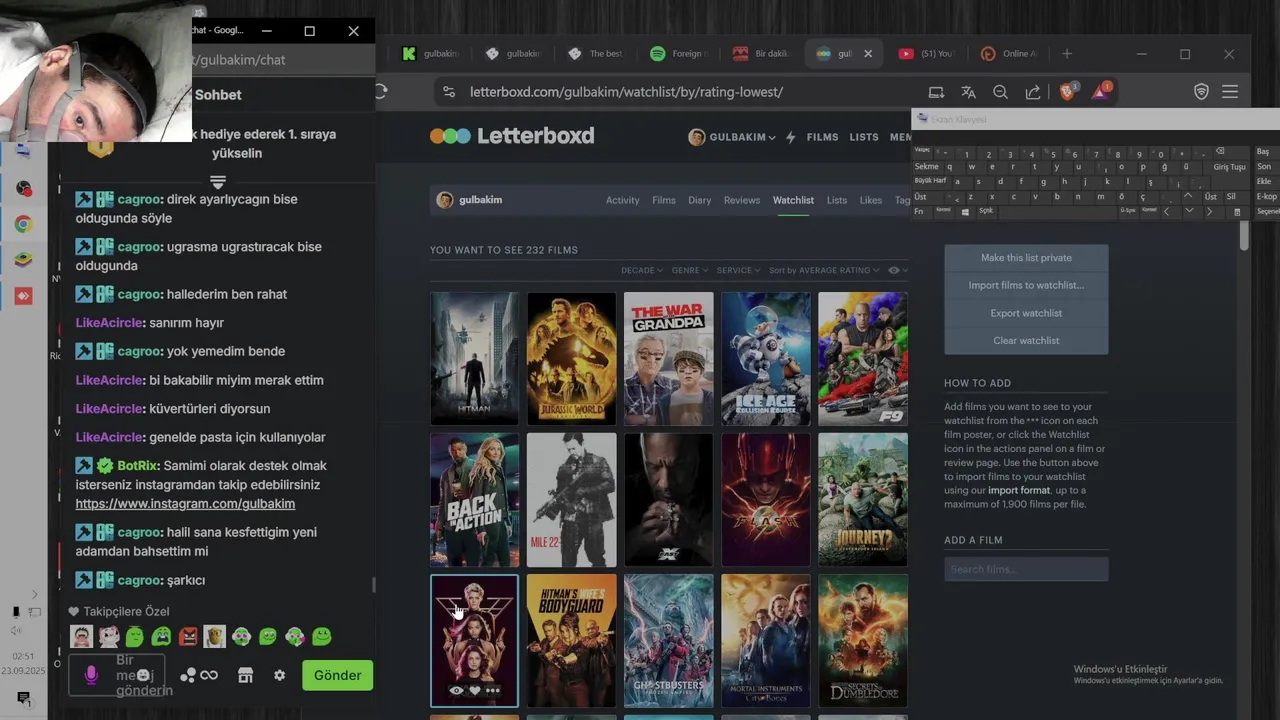Click the chat window scrollbar
The width and height of the screenshot is (1280, 720).
click(374, 585)
